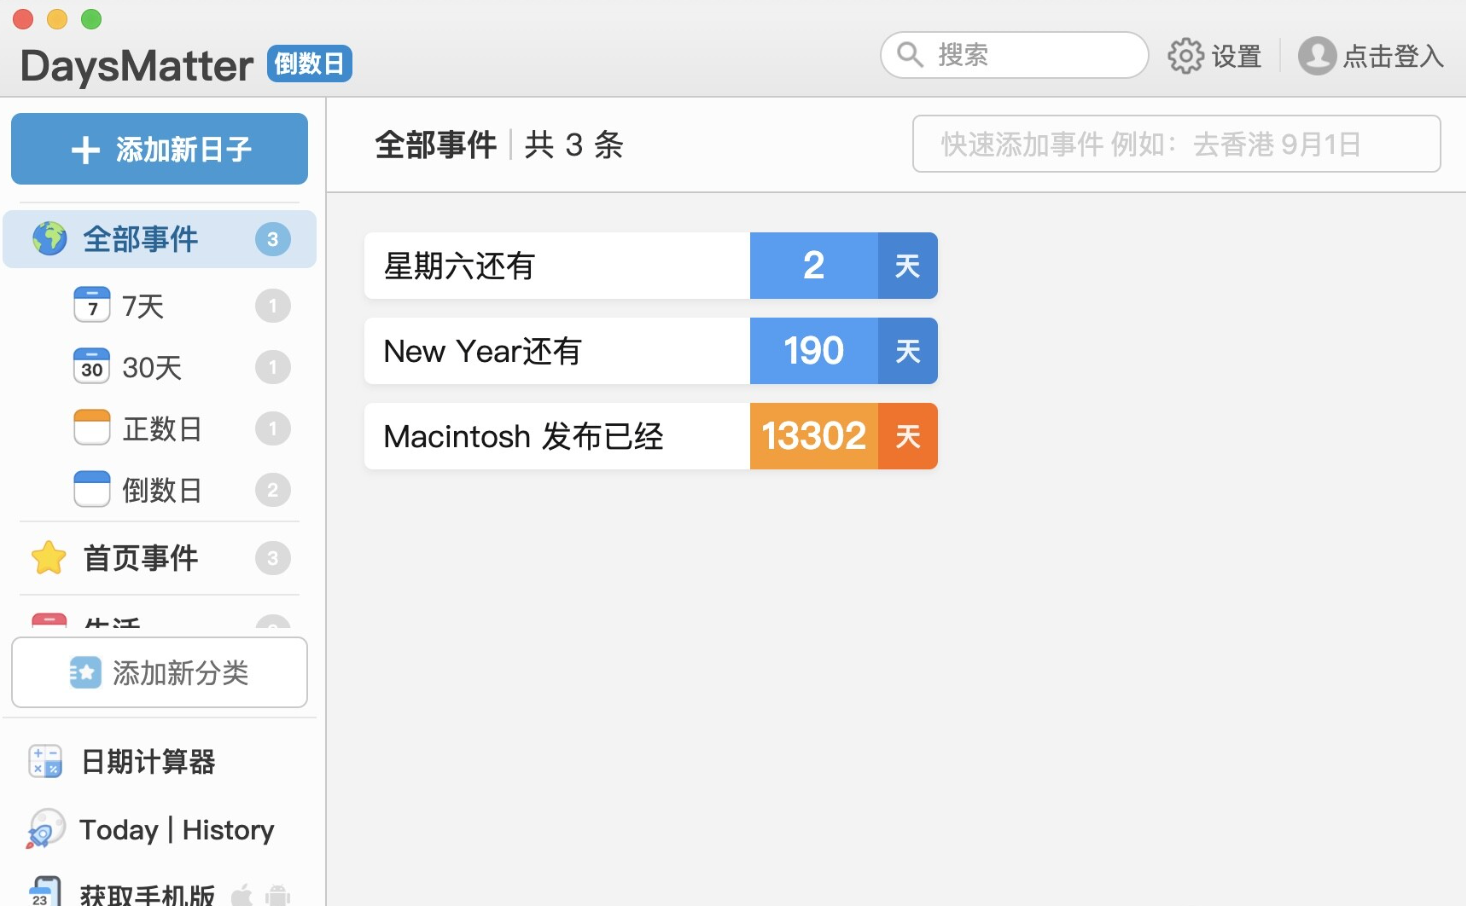Click the 日期计算器 calculator icon
The height and width of the screenshot is (906, 1466).
pyautogui.click(x=46, y=762)
